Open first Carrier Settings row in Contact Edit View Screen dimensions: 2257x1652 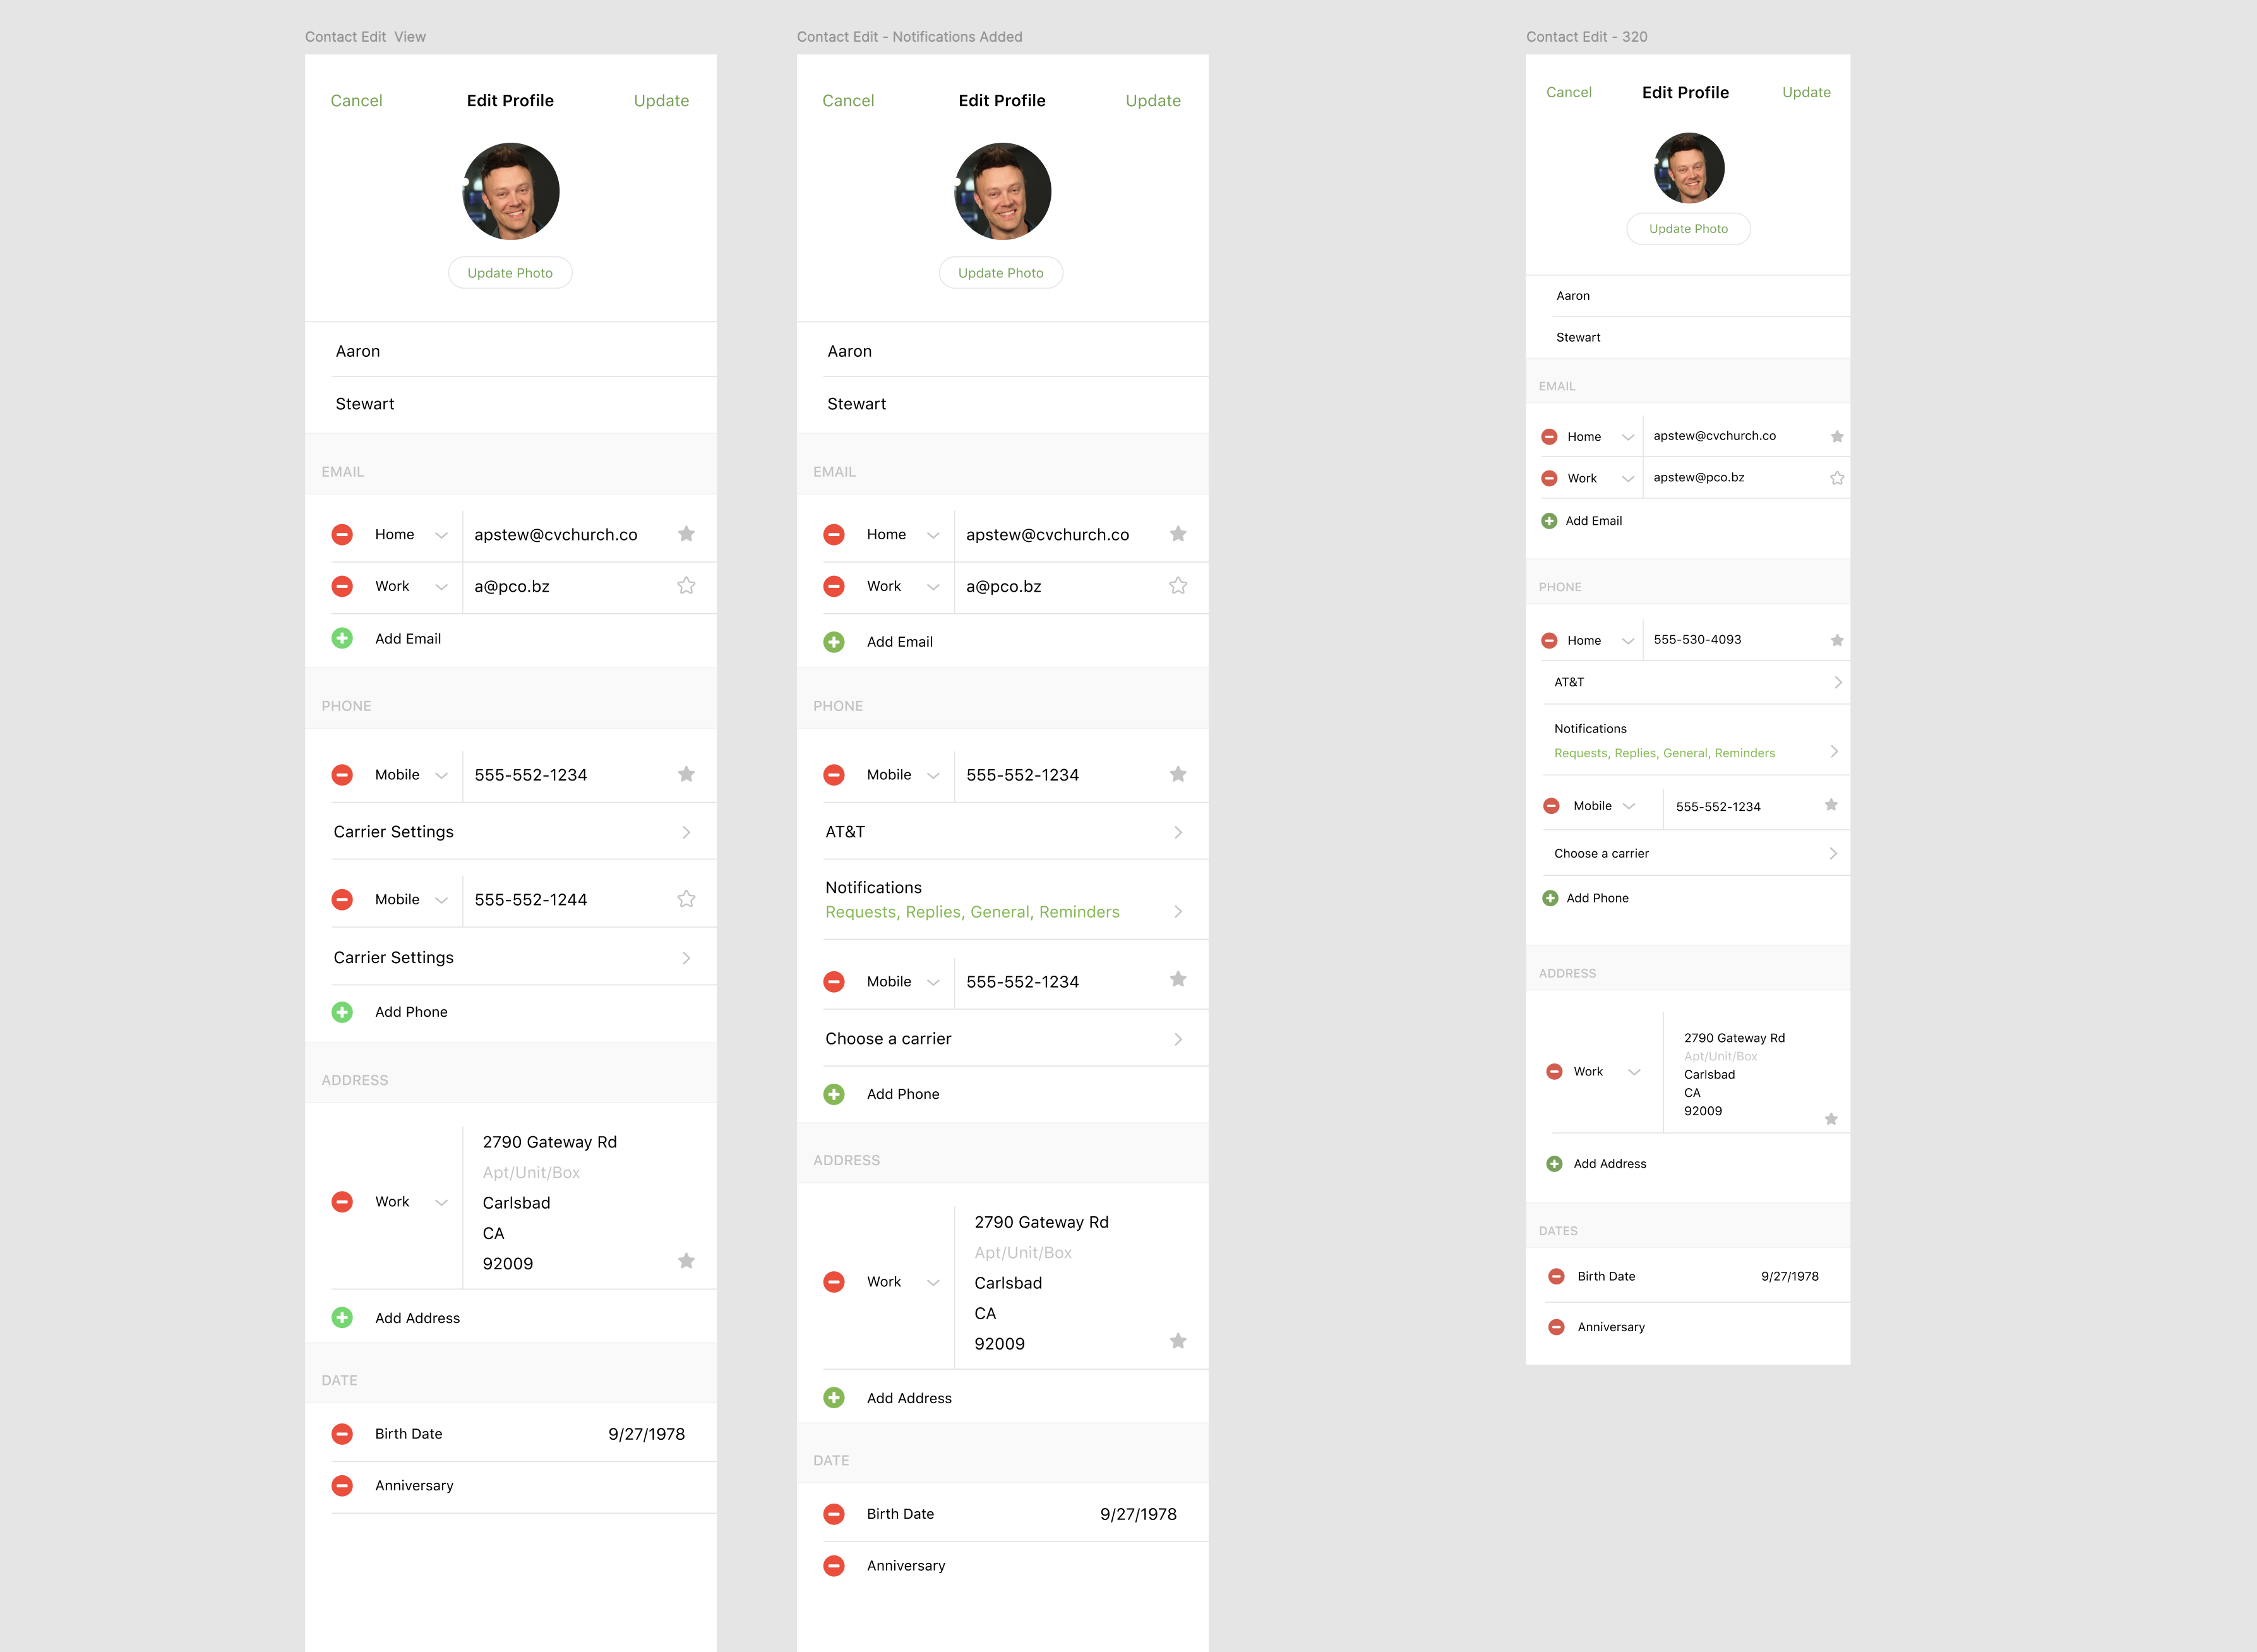(524, 832)
